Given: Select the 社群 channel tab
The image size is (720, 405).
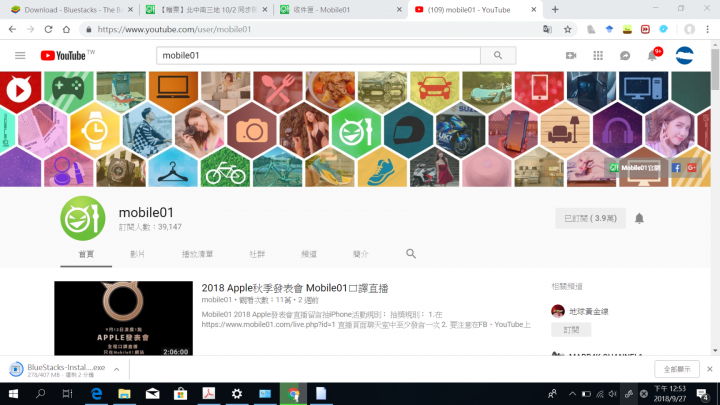Looking at the screenshot, I should click(257, 254).
